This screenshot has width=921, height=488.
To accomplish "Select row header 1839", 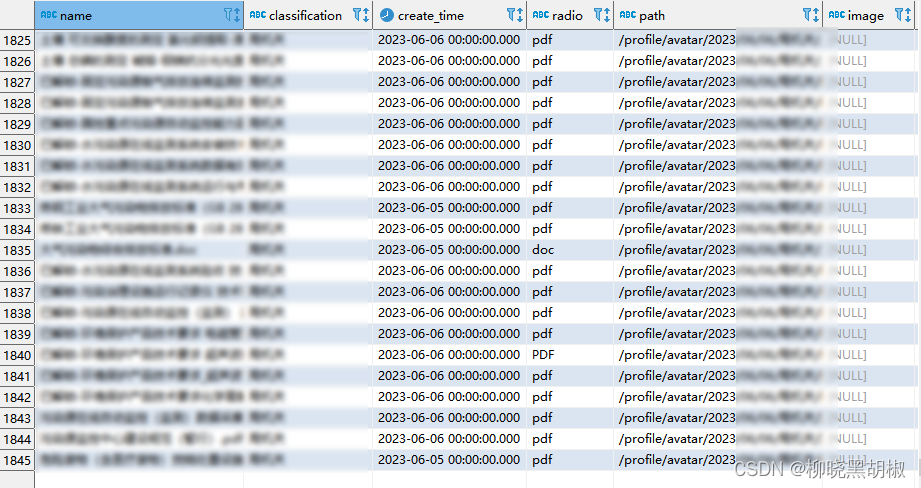I will click(x=17, y=334).
